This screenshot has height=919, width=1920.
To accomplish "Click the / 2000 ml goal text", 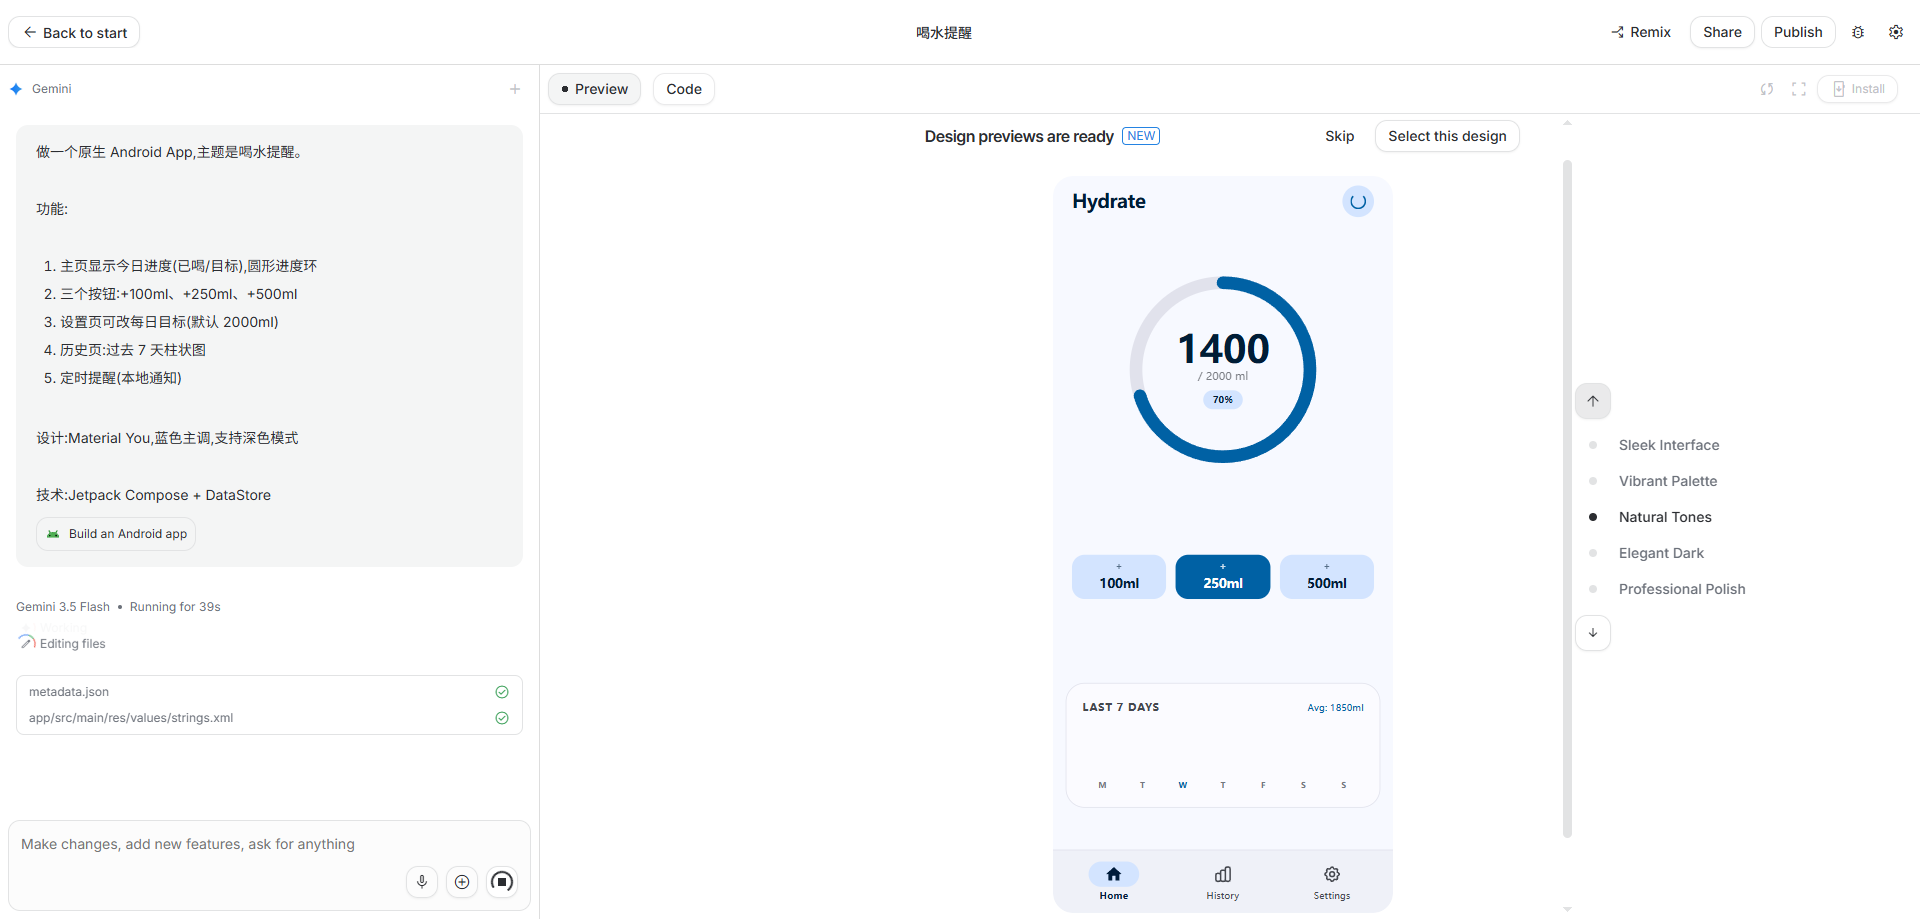I will pos(1223,376).
